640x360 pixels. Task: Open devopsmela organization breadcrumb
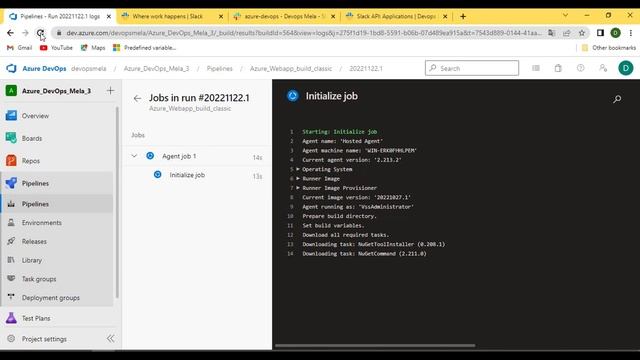[x=89, y=69]
